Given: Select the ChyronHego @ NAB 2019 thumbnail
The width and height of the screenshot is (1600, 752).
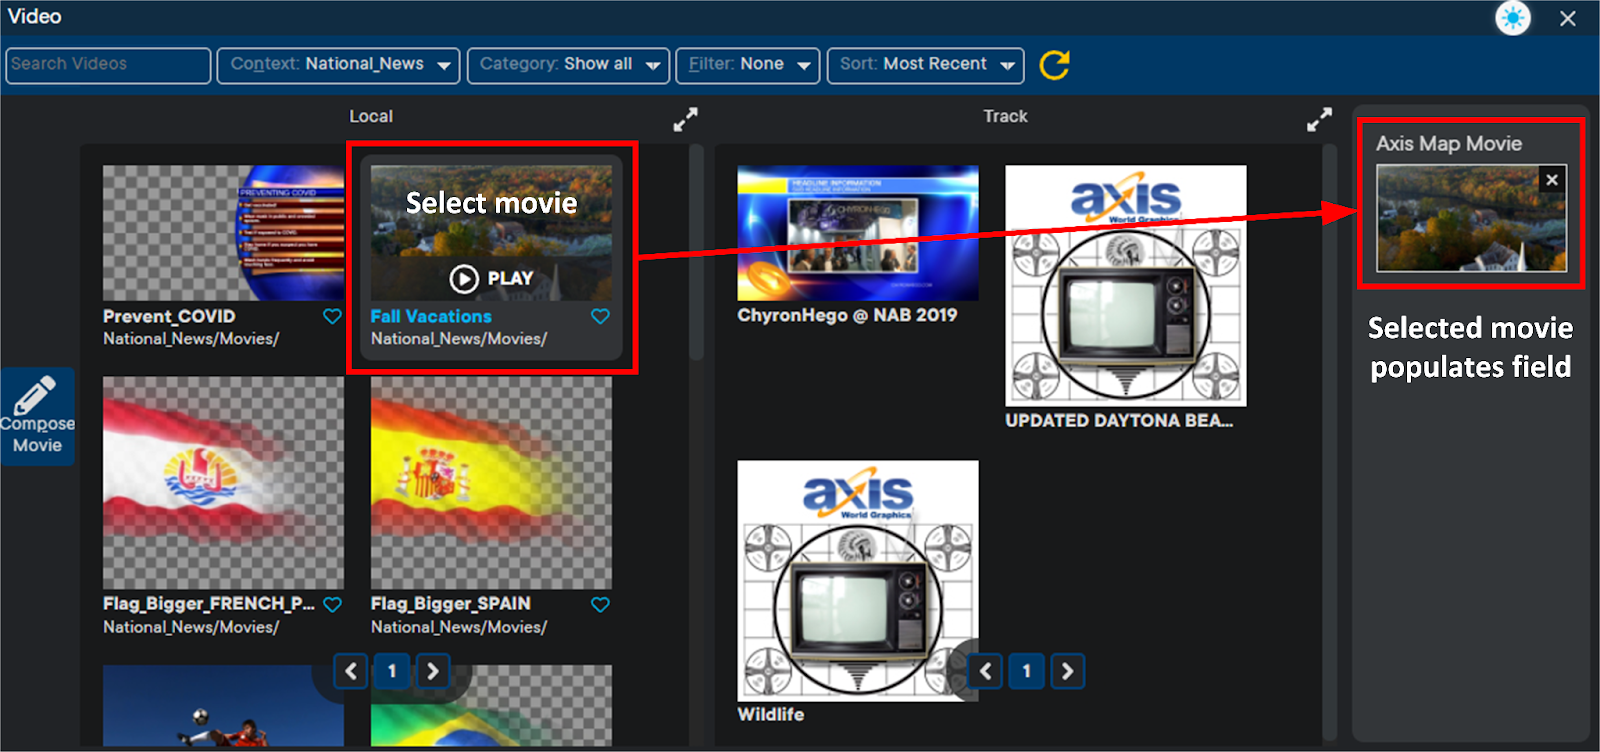Looking at the screenshot, I should click(x=857, y=233).
